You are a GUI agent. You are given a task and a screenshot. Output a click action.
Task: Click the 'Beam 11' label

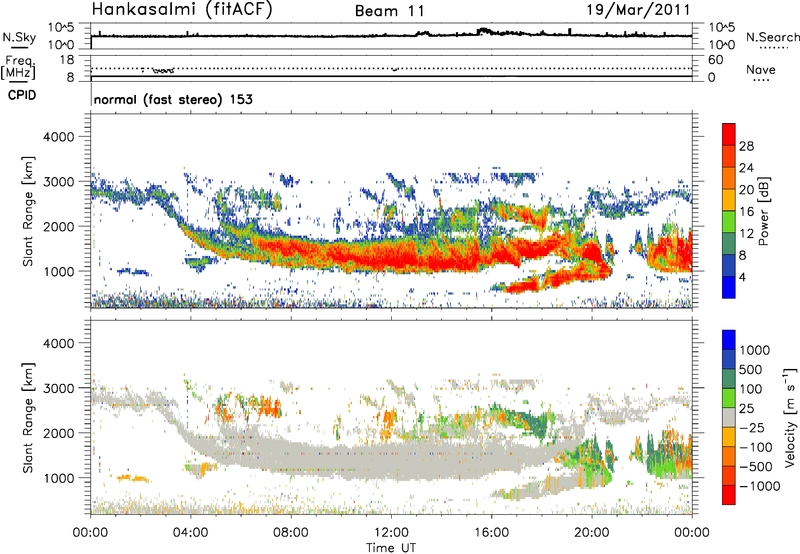click(389, 11)
